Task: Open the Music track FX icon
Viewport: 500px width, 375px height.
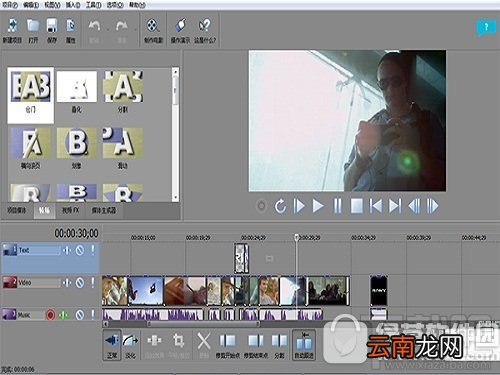Action: (63, 315)
